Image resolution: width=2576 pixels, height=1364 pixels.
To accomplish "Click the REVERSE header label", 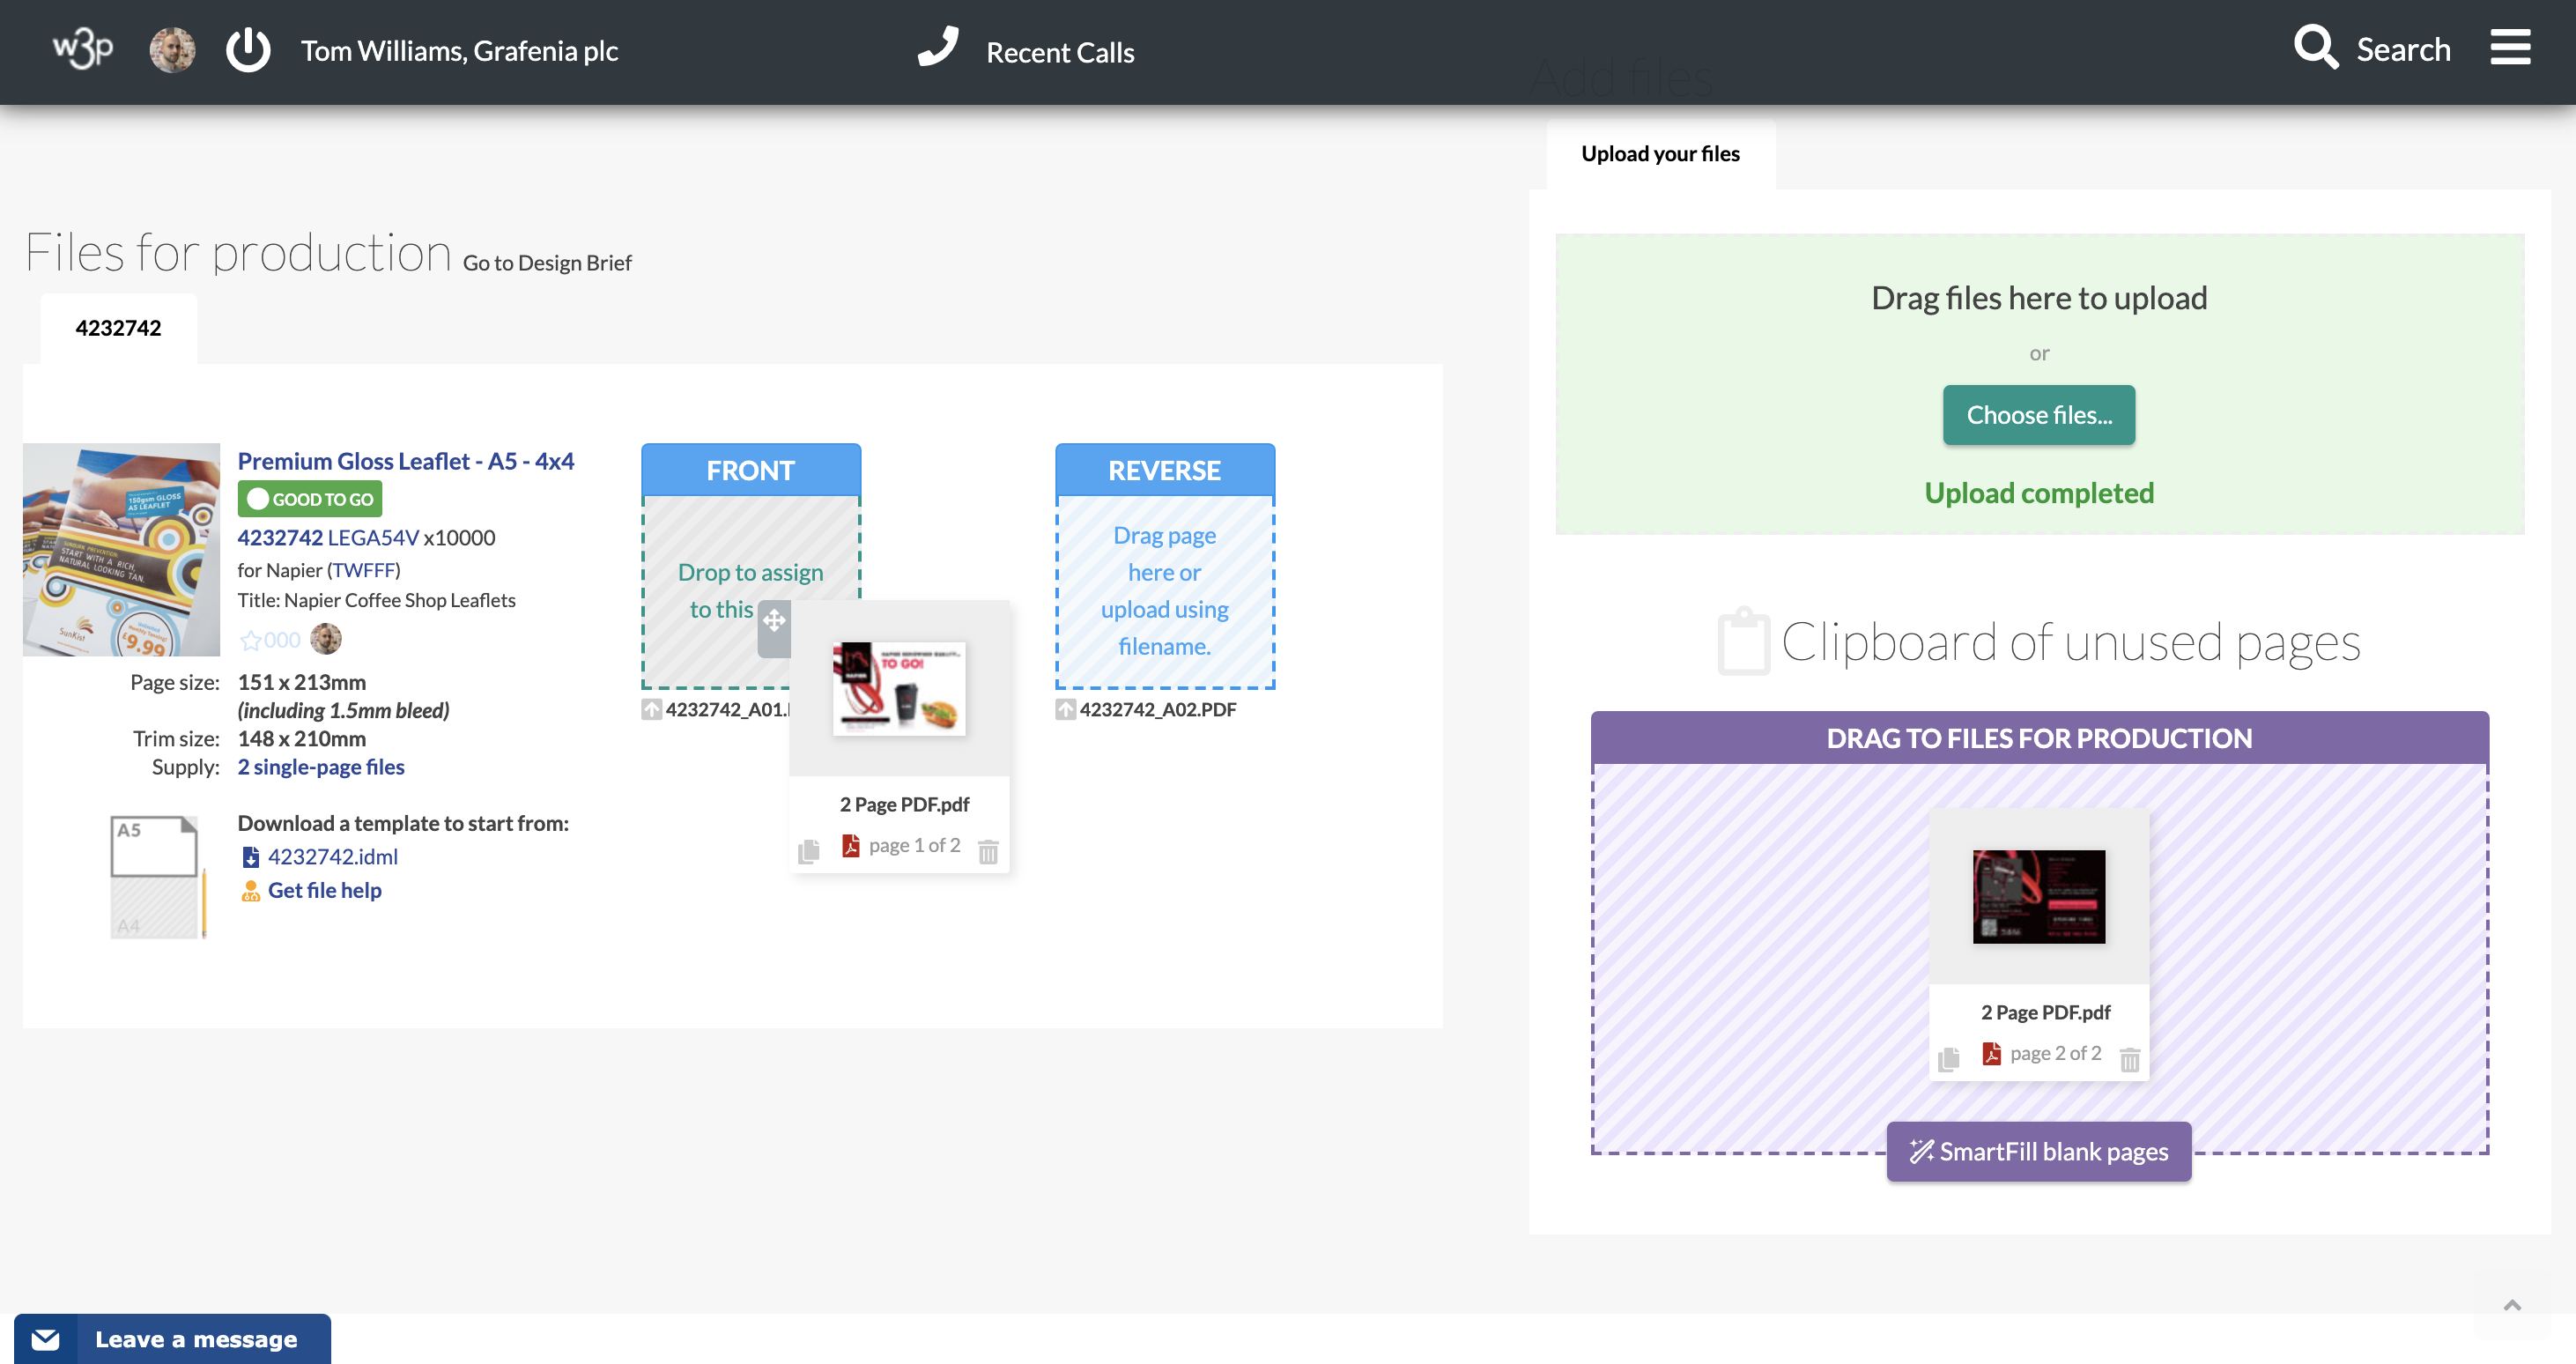I will tap(1165, 470).
